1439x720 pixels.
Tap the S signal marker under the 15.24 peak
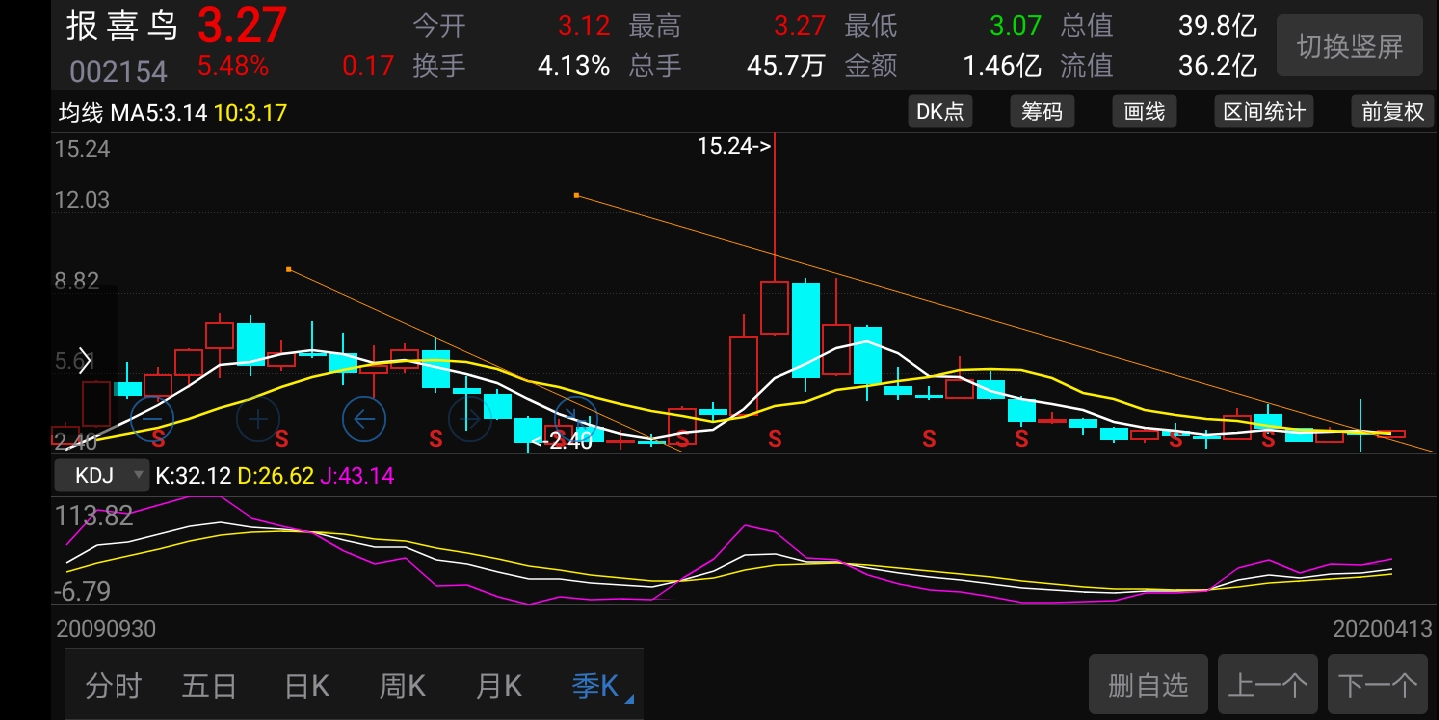coord(774,438)
